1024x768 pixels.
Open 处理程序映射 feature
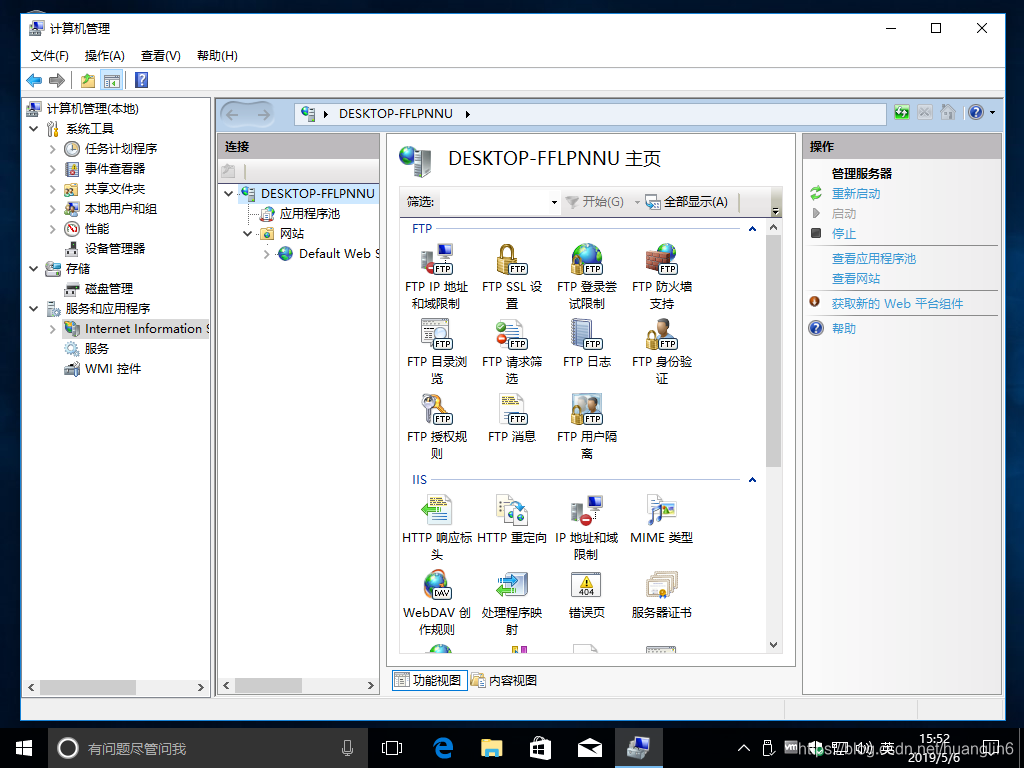tap(512, 603)
